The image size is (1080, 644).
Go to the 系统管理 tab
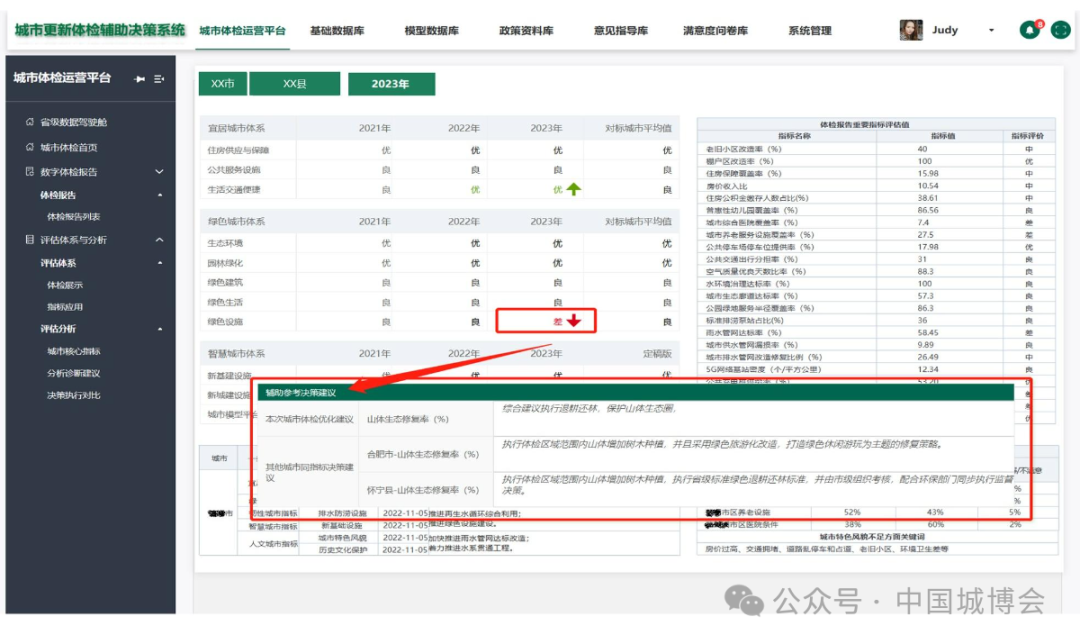tap(809, 31)
